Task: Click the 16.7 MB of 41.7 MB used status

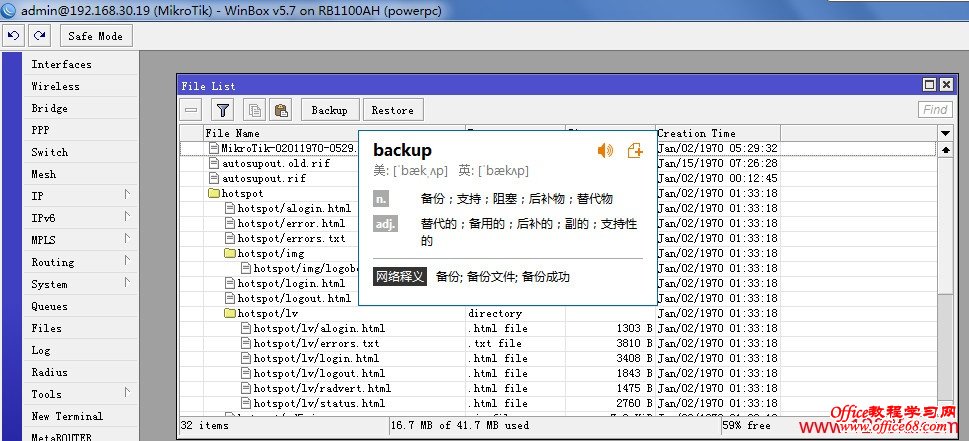Action: pos(460,425)
